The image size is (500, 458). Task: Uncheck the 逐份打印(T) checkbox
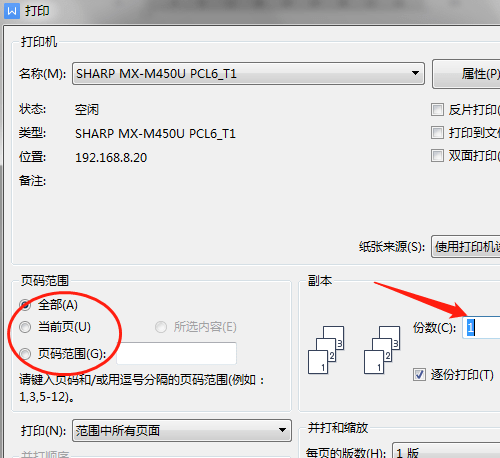tap(419, 374)
